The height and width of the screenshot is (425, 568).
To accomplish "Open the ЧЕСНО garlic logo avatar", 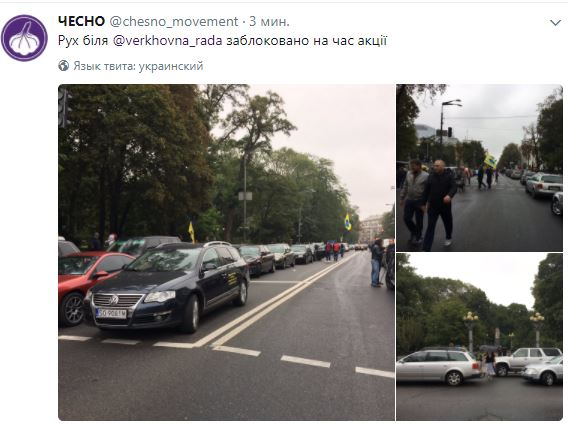I will [x=24, y=38].
